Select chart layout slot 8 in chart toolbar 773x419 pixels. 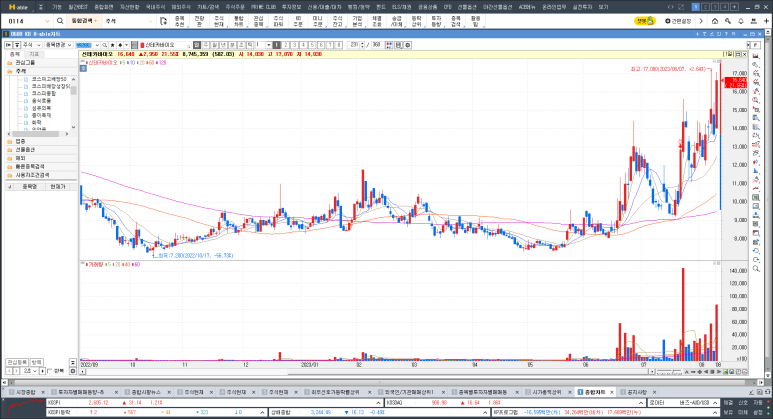pos(339,45)
